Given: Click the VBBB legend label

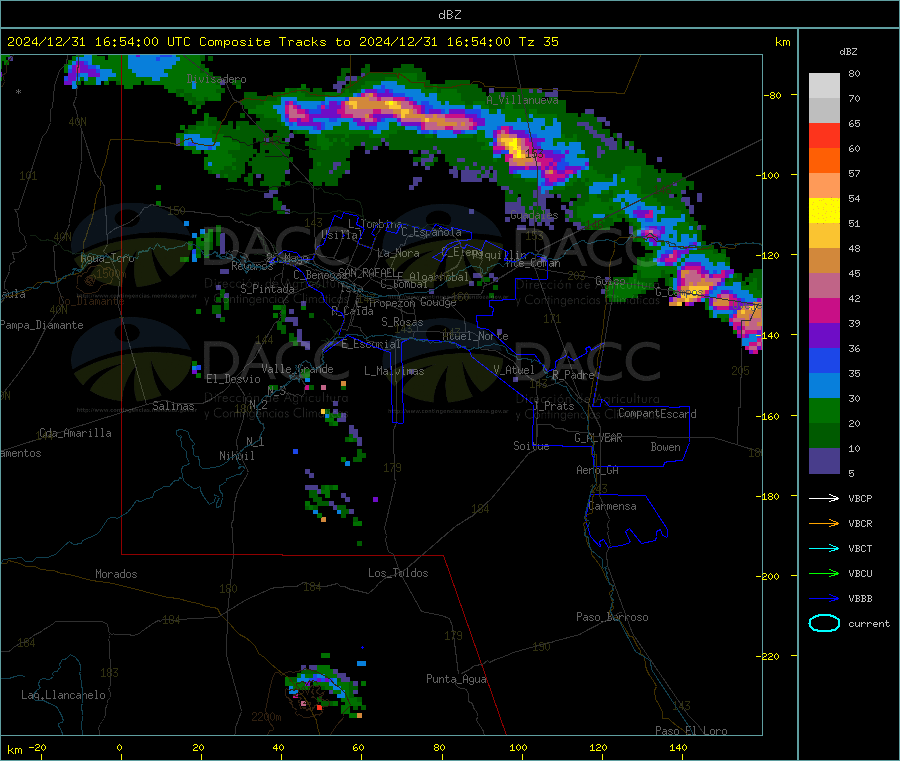Looking at the screenshot, I should pos(860,598).
